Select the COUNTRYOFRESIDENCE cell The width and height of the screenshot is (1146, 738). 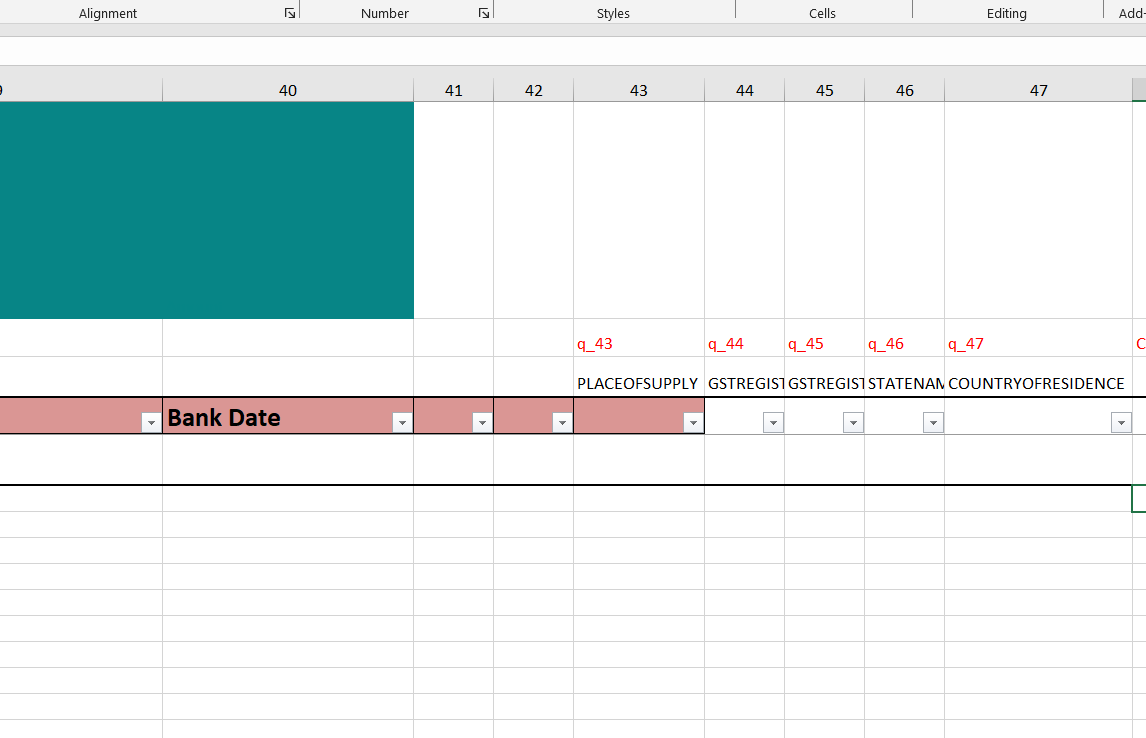point(1036,383)
